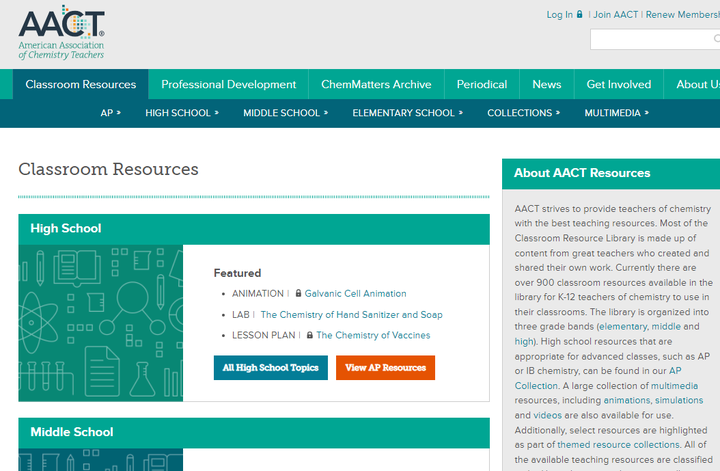Viewport: 720px width, 471px height.
Task: Open The Chemistry of Hand Sanitizer and Soap
Action: (351, 314)
